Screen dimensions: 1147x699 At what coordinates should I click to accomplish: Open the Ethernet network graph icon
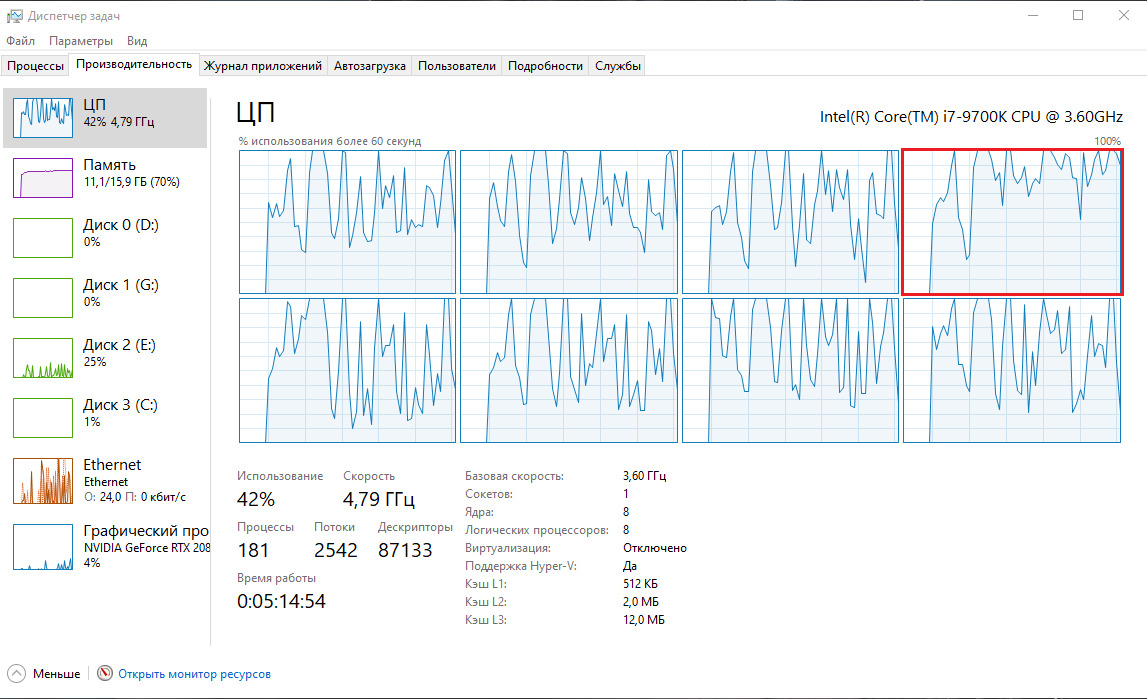[43, 481]
